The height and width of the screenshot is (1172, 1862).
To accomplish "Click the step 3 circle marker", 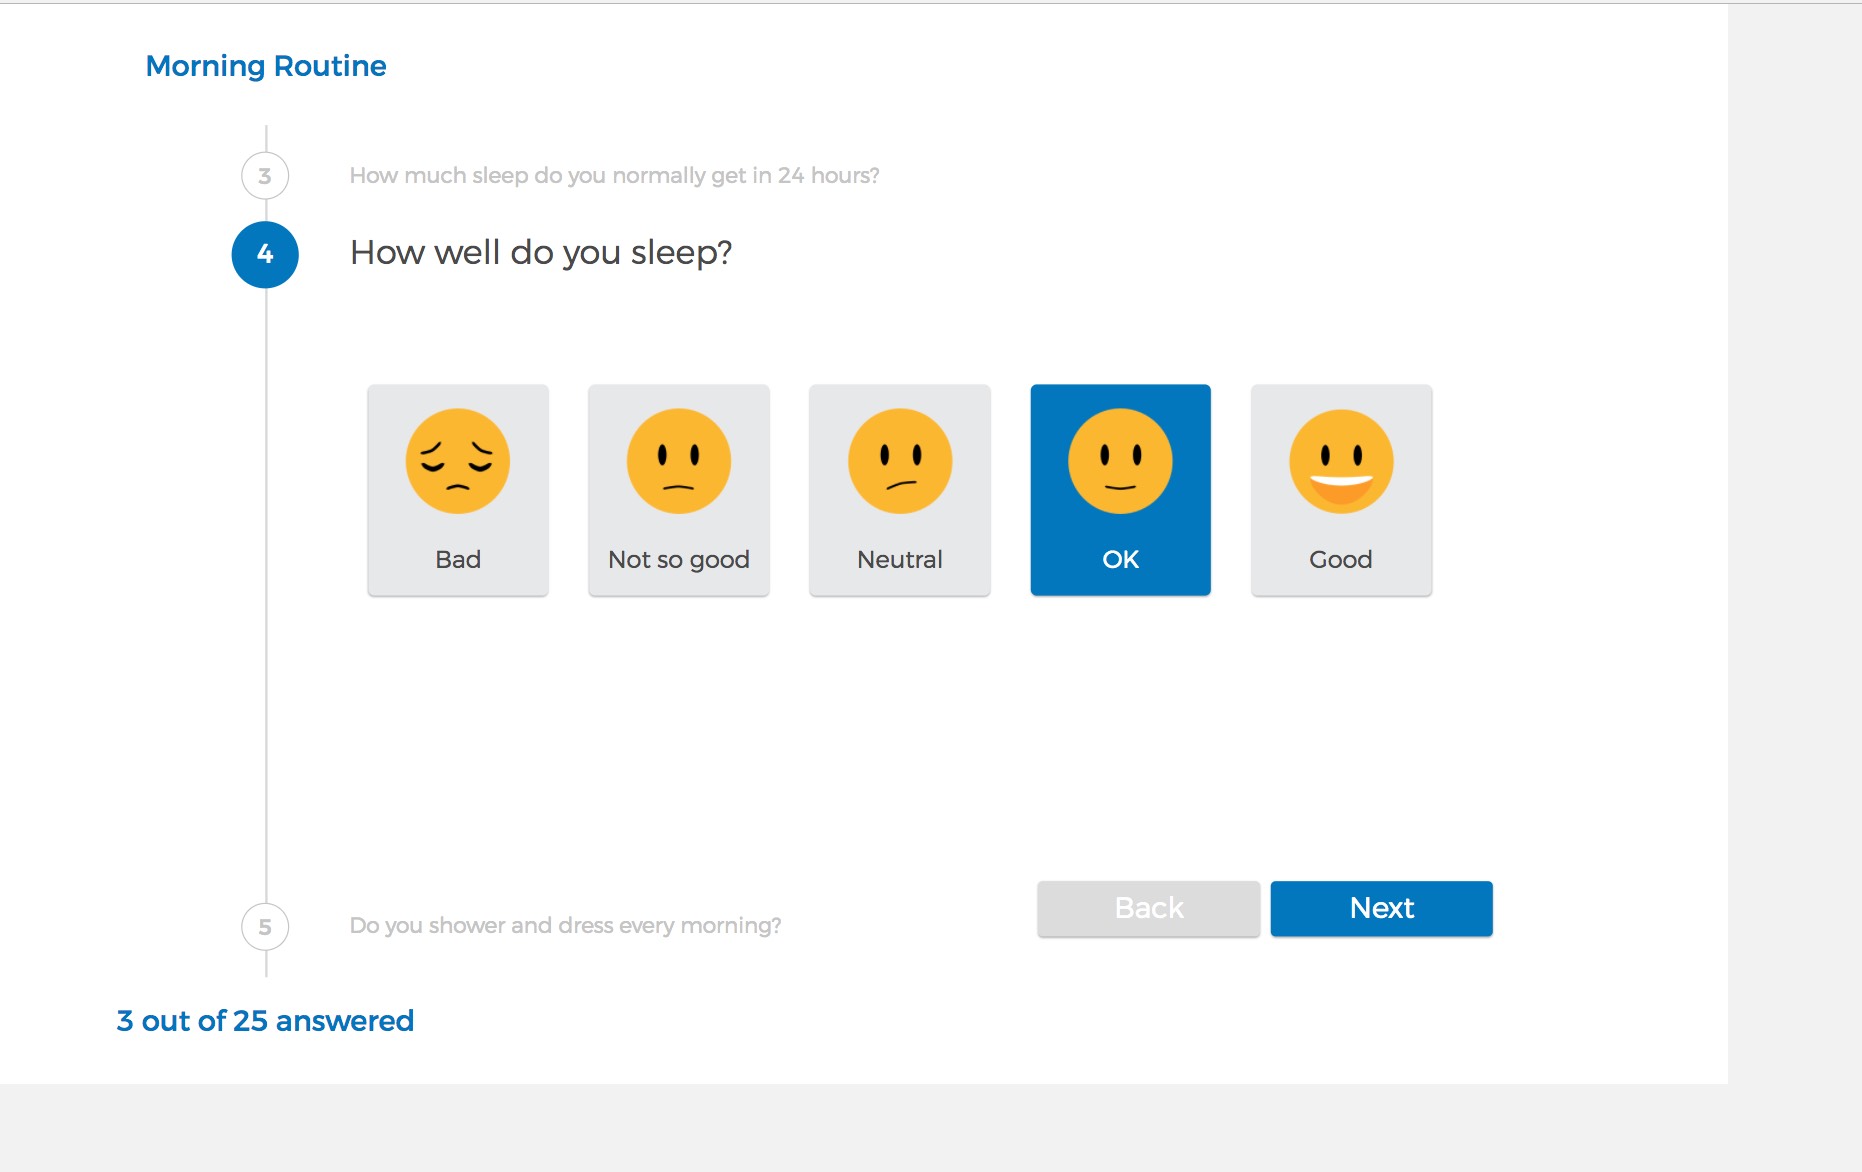I will pos(265,176).
